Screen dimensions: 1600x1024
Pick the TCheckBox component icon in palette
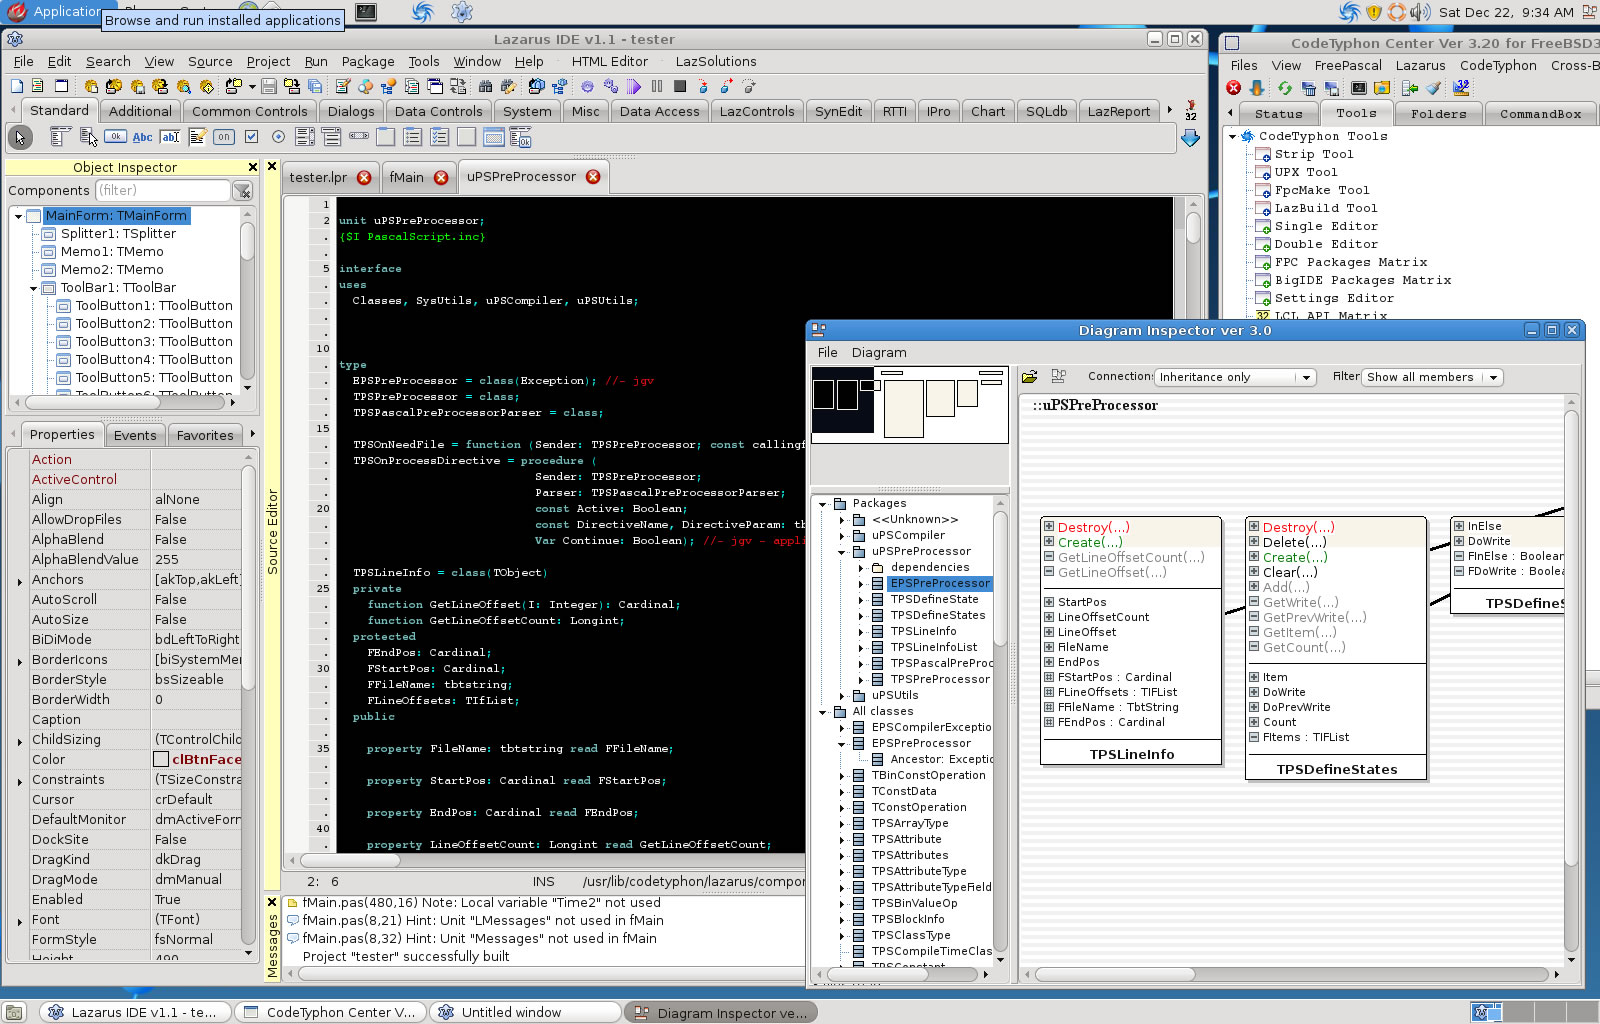[251, 137]
